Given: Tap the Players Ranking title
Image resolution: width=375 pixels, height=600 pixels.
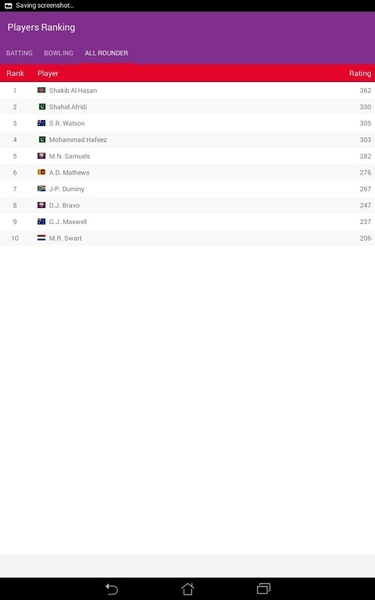Looking at the screenshot, I should point(41,28).
